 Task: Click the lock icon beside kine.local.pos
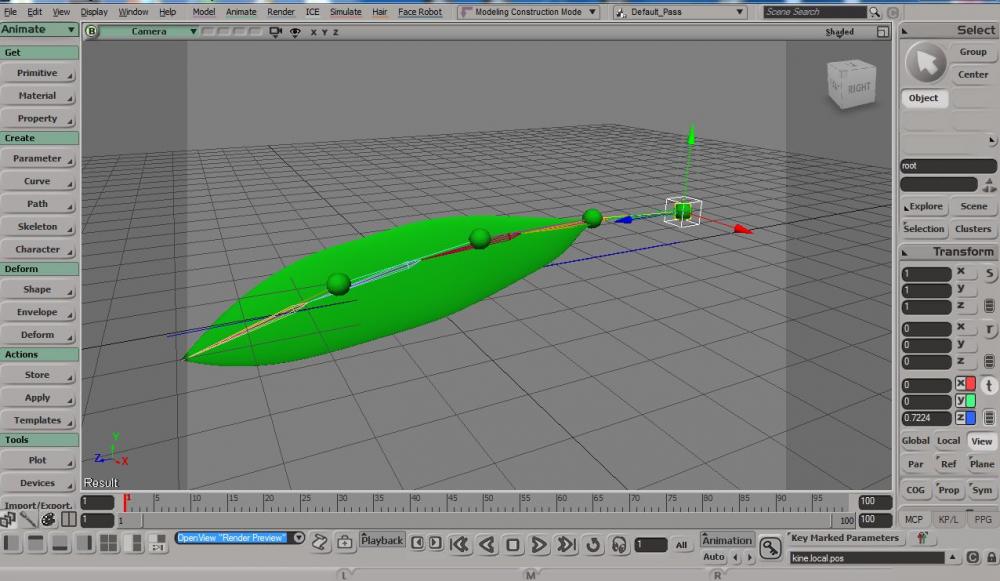[x=992, y=557]
